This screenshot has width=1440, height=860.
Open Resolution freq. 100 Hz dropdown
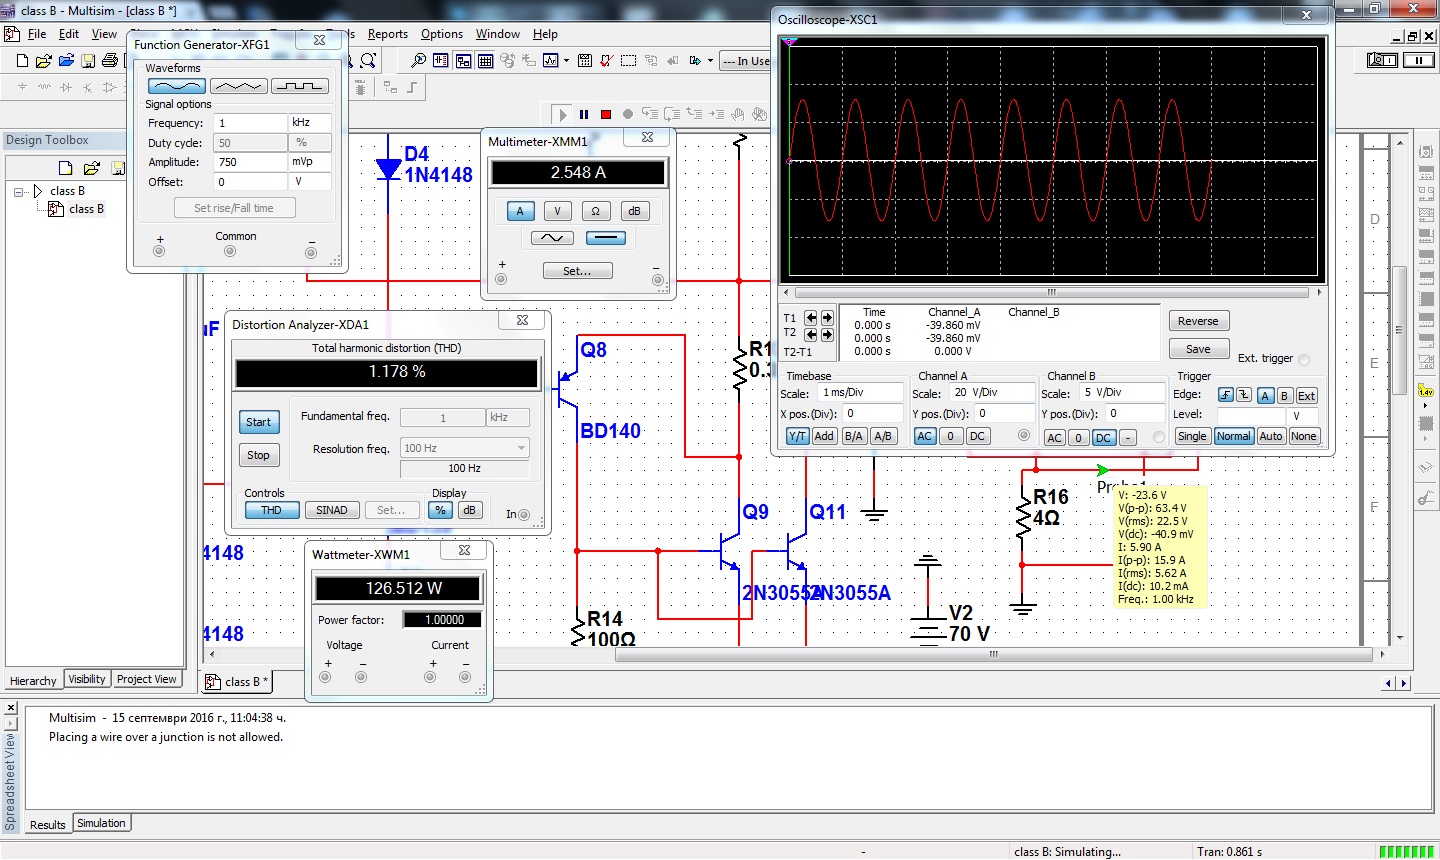(464, 448)
